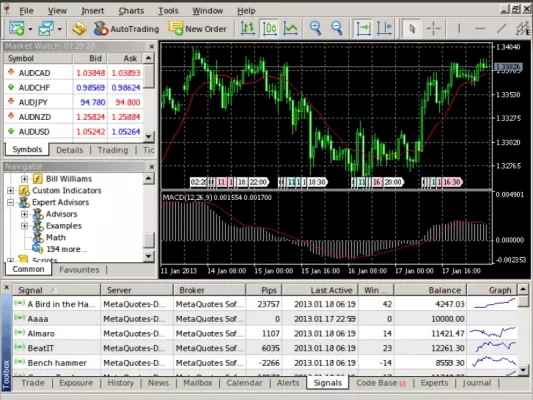The width and height of the screenshot is (533, 400).
Task: Click Signals list scrollbar down arrow
Action: coord(523,369)
